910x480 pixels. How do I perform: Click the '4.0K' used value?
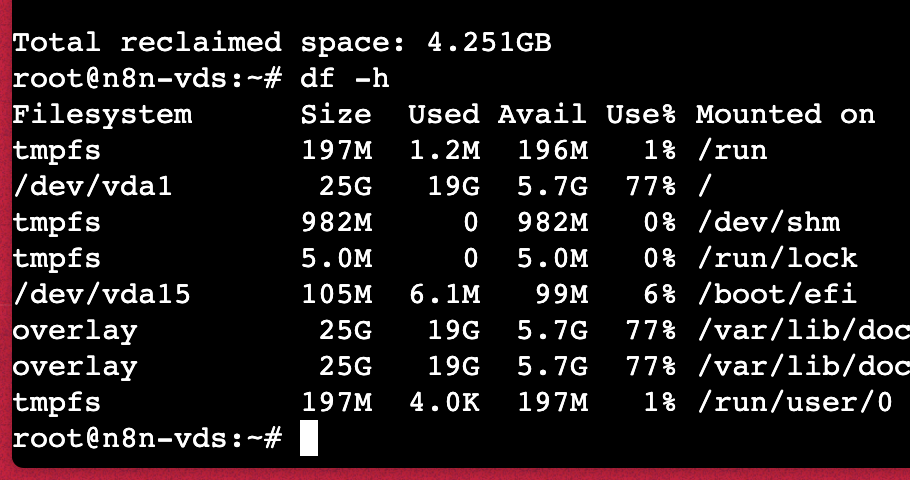point(444,402)
